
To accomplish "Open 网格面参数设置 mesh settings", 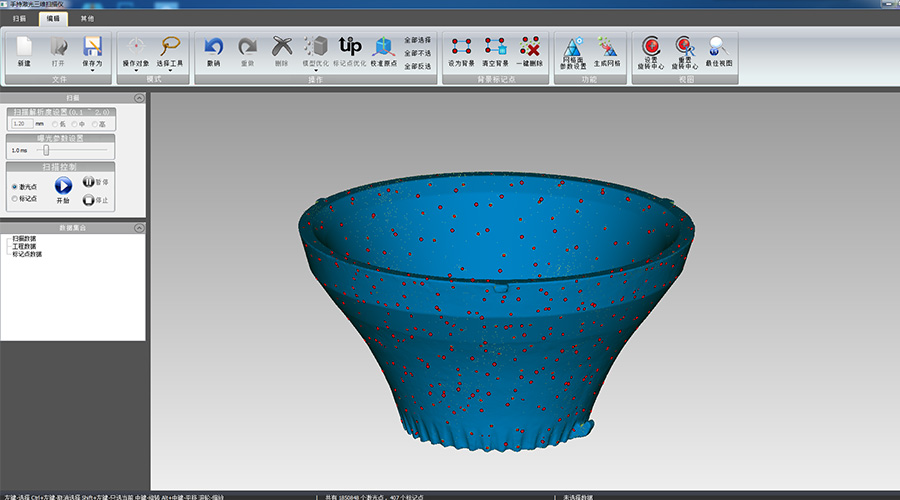I will click(574, 47).
